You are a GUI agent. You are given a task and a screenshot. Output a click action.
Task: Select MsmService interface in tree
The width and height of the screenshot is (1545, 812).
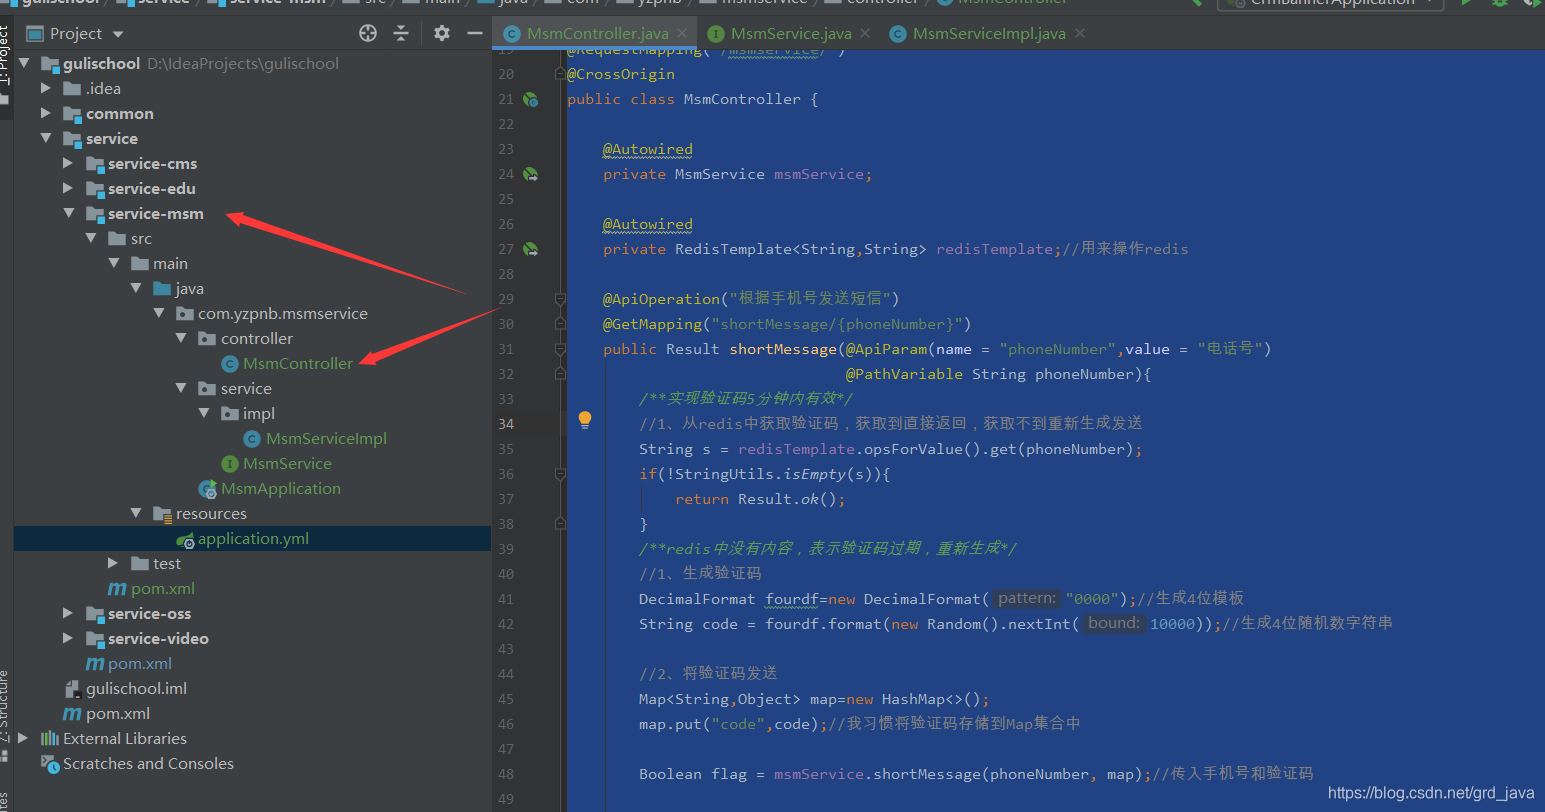click(287, 463)
